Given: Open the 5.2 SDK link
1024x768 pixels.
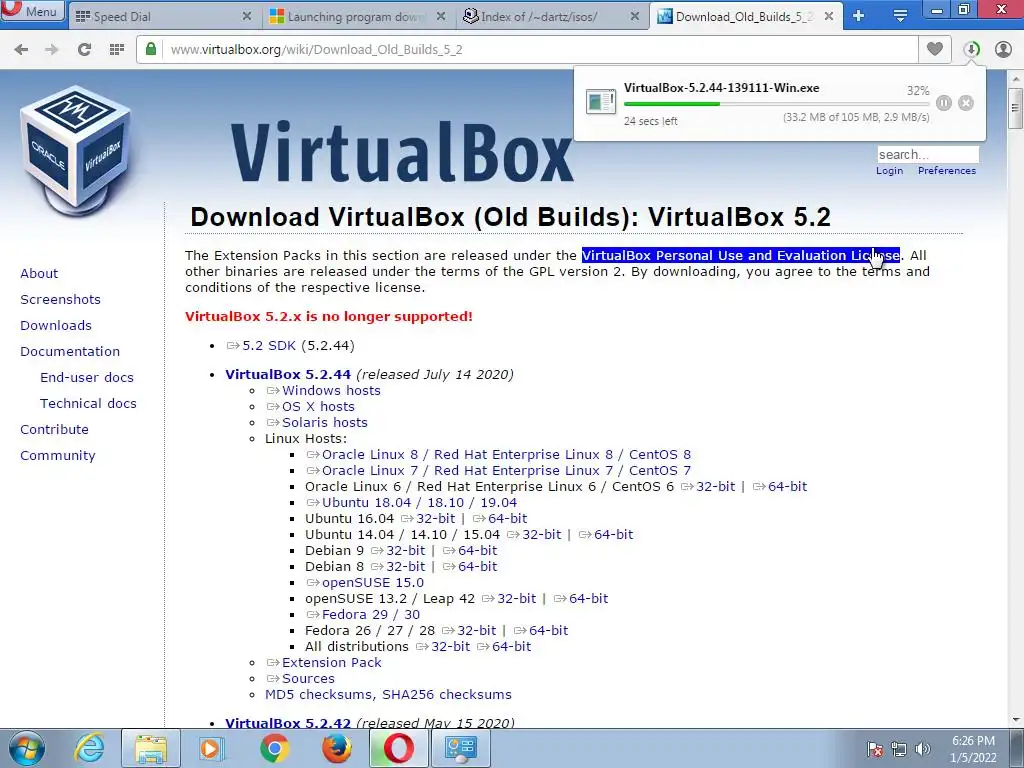Looking at the screenshot, I should coord(261,345).
